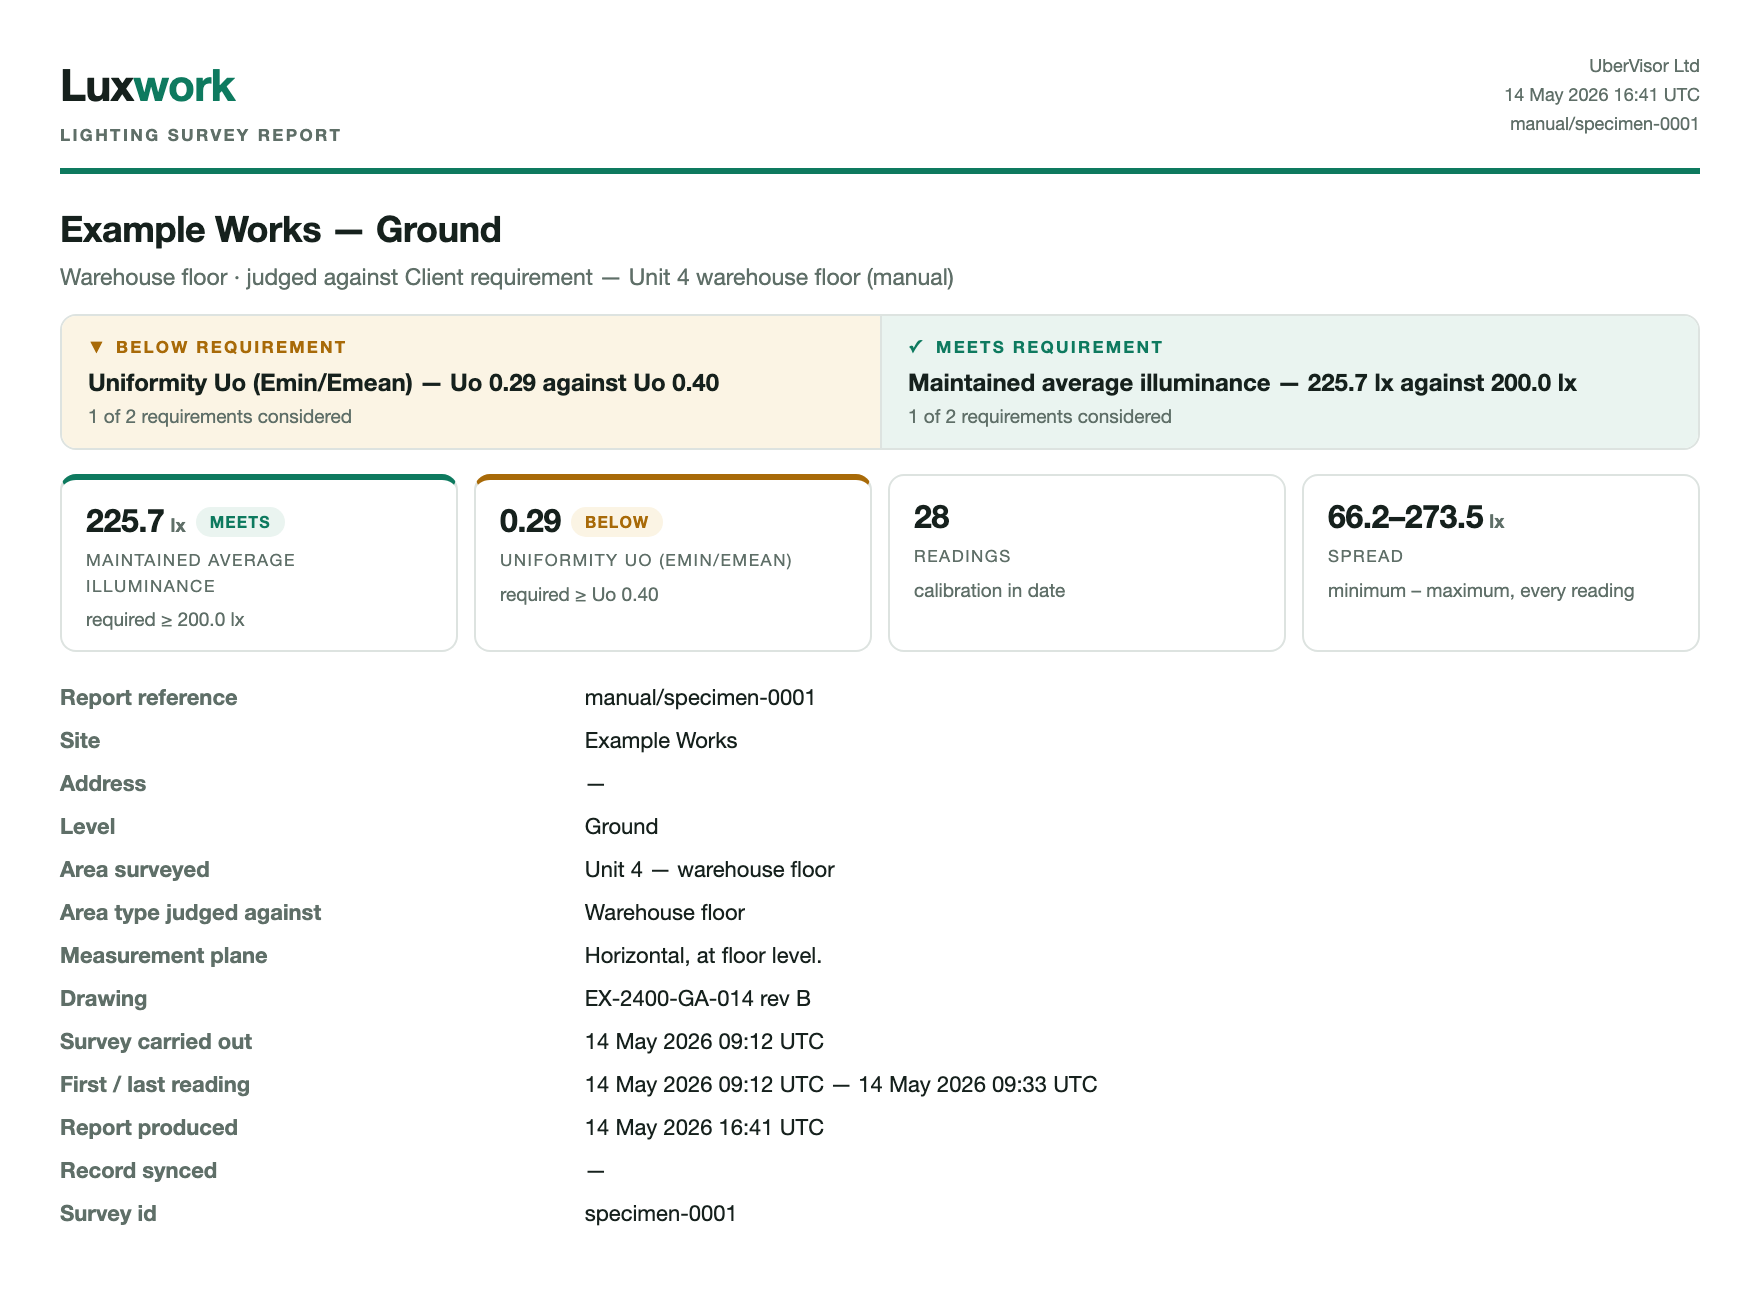Click the MAINTAINED AVERAGE ILLUMINANCE card label

[x=190, y=573]
